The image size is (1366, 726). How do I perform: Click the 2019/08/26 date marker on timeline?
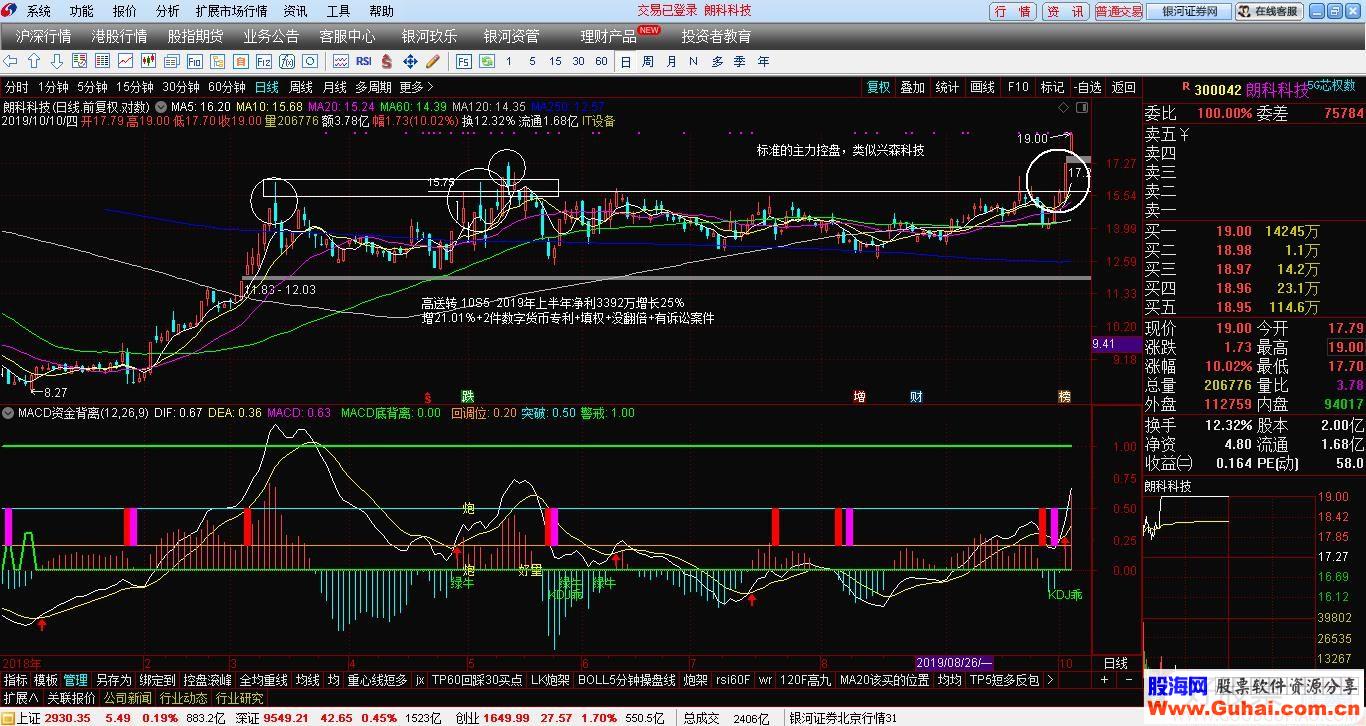point(955,663)
